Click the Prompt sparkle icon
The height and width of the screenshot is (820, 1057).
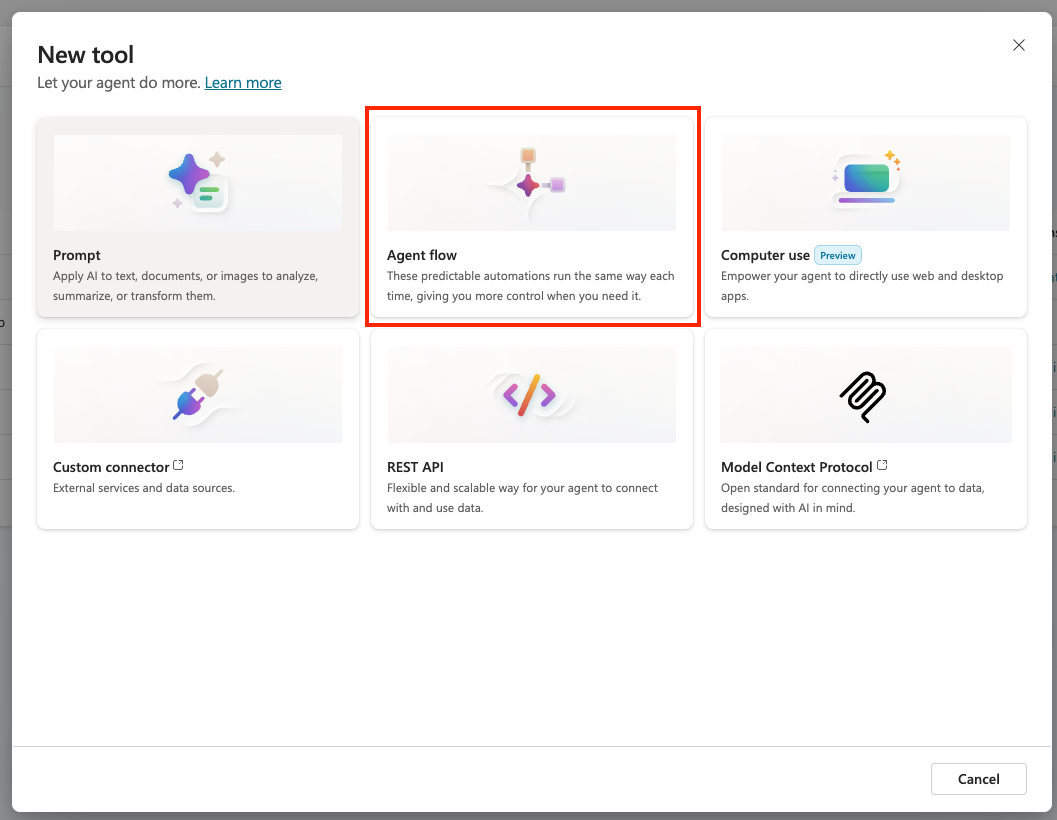click(197, 182)
